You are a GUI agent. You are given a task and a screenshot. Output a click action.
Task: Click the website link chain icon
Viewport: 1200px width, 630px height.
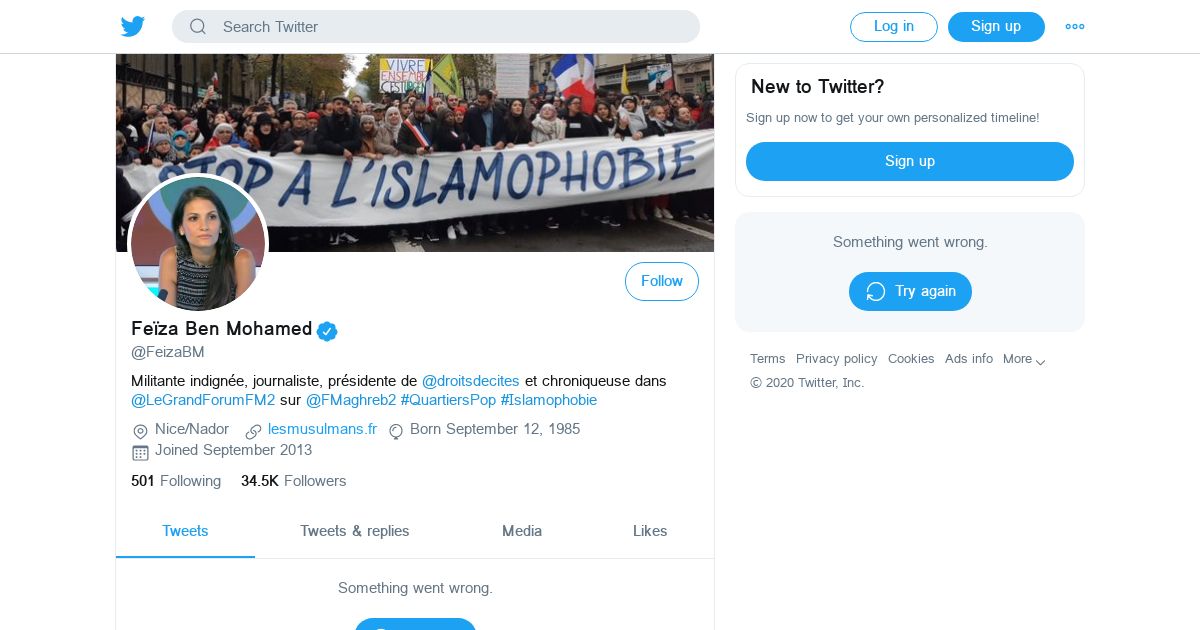pyautogui.click(x=254, y=431)
